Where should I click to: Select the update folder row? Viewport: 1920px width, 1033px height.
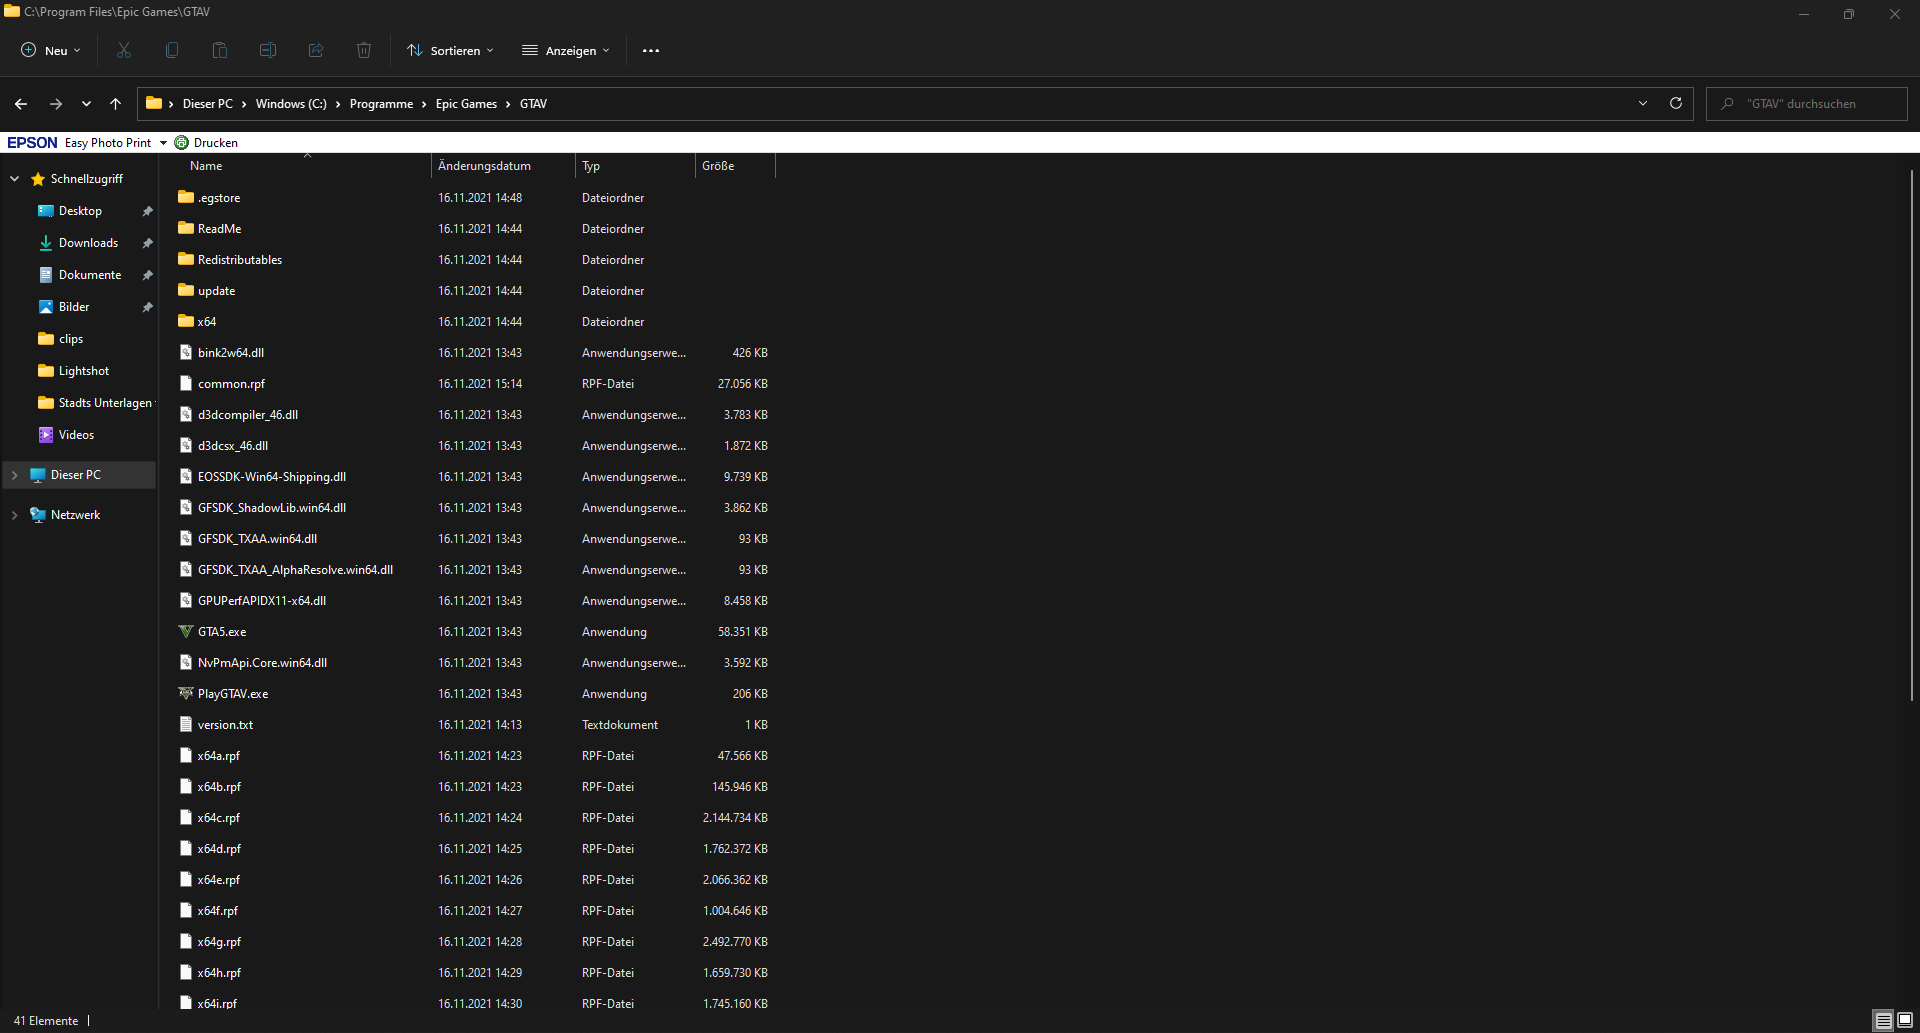[475, 290]
